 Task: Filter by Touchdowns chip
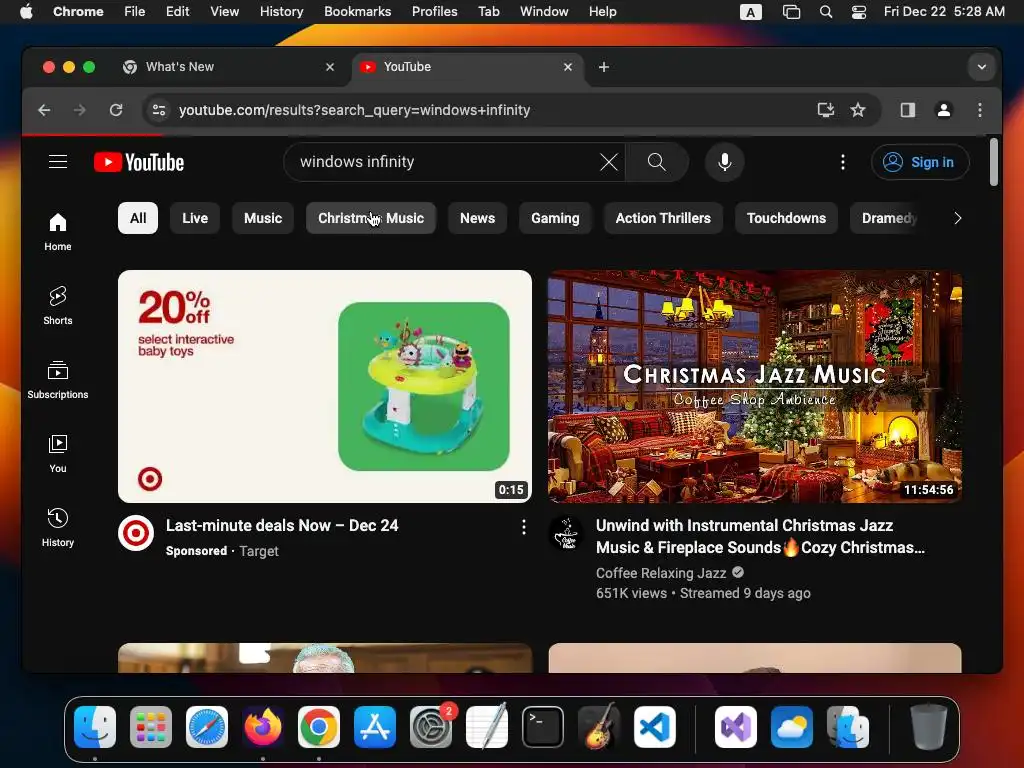coord(786,218)
